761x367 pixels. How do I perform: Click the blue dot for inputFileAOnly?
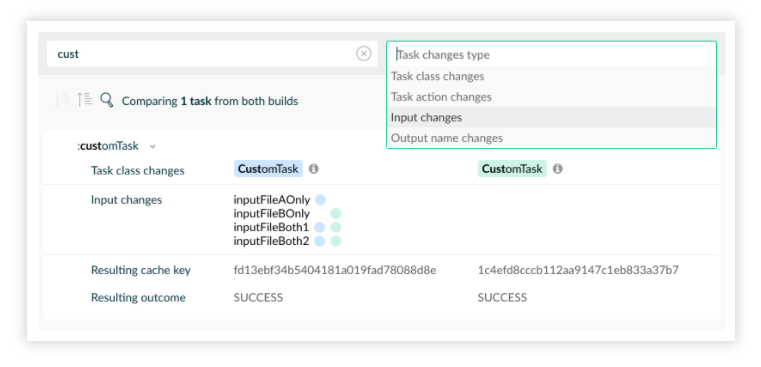pos(320,200)
